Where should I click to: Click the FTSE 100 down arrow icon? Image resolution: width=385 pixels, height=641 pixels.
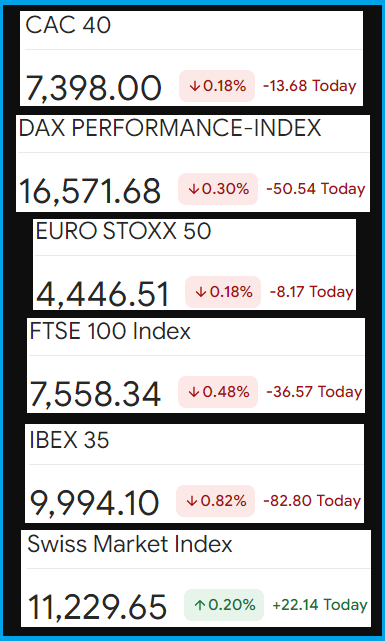pyautogui.click(x=194, y=392)
